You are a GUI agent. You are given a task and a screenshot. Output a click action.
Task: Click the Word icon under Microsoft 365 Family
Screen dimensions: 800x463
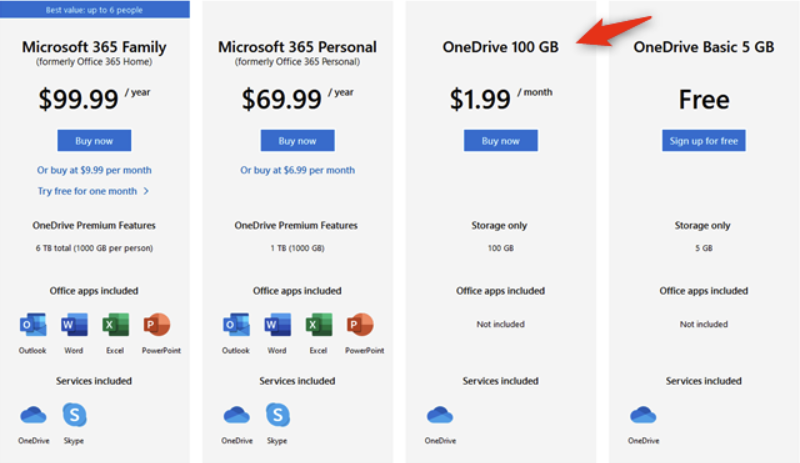(x=74, y=325)
